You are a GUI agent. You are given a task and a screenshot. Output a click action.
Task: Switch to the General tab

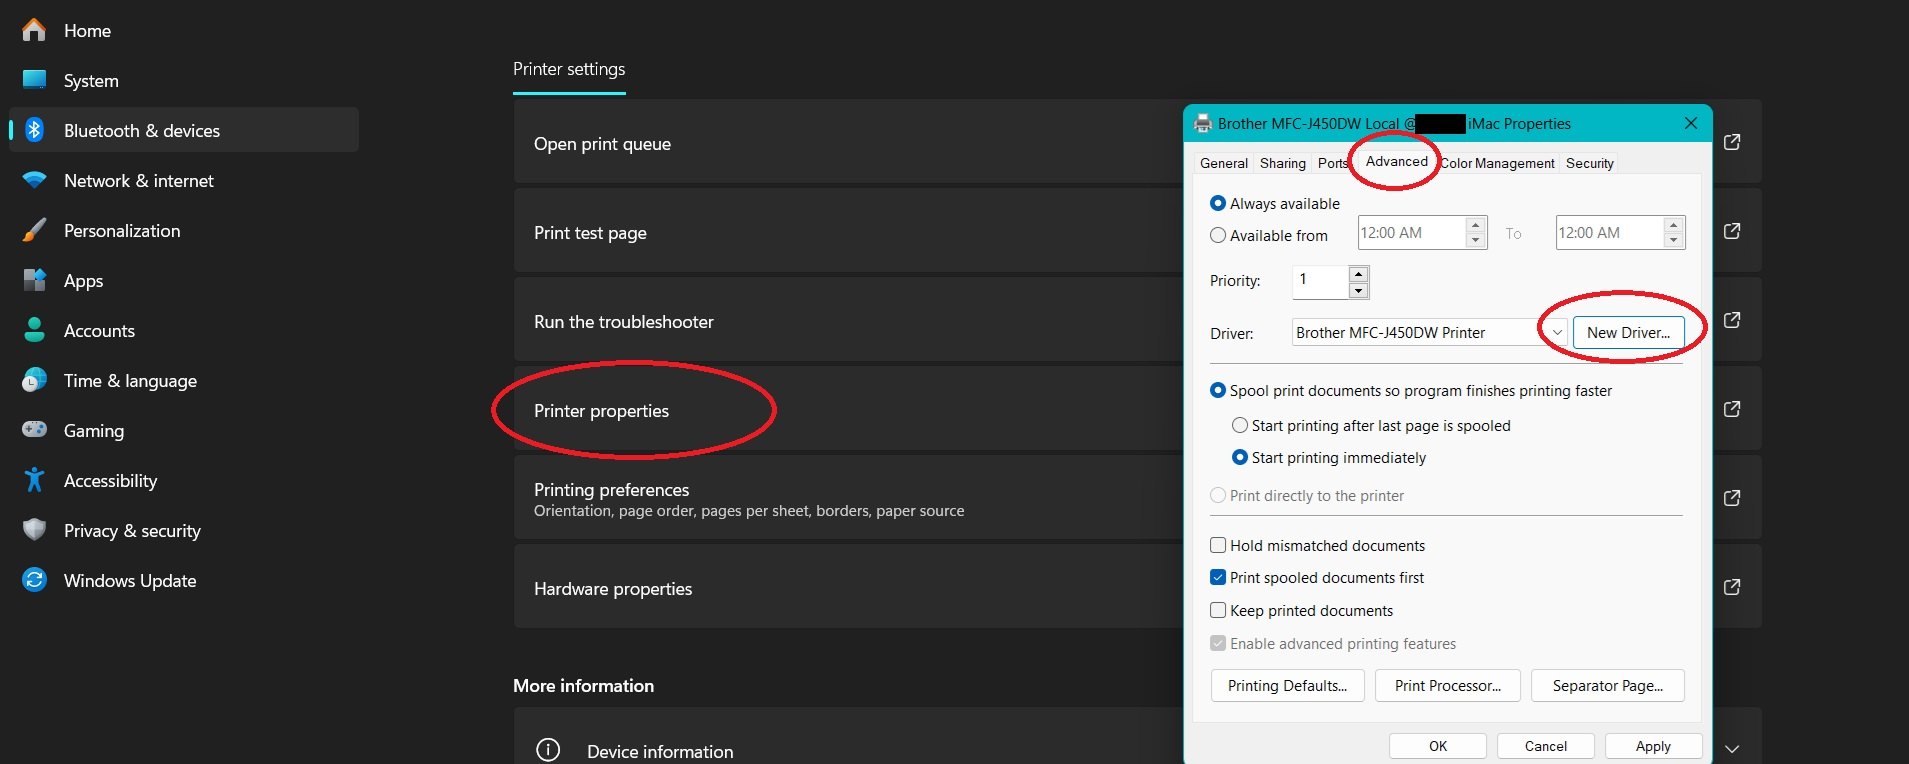point(1223,163)
